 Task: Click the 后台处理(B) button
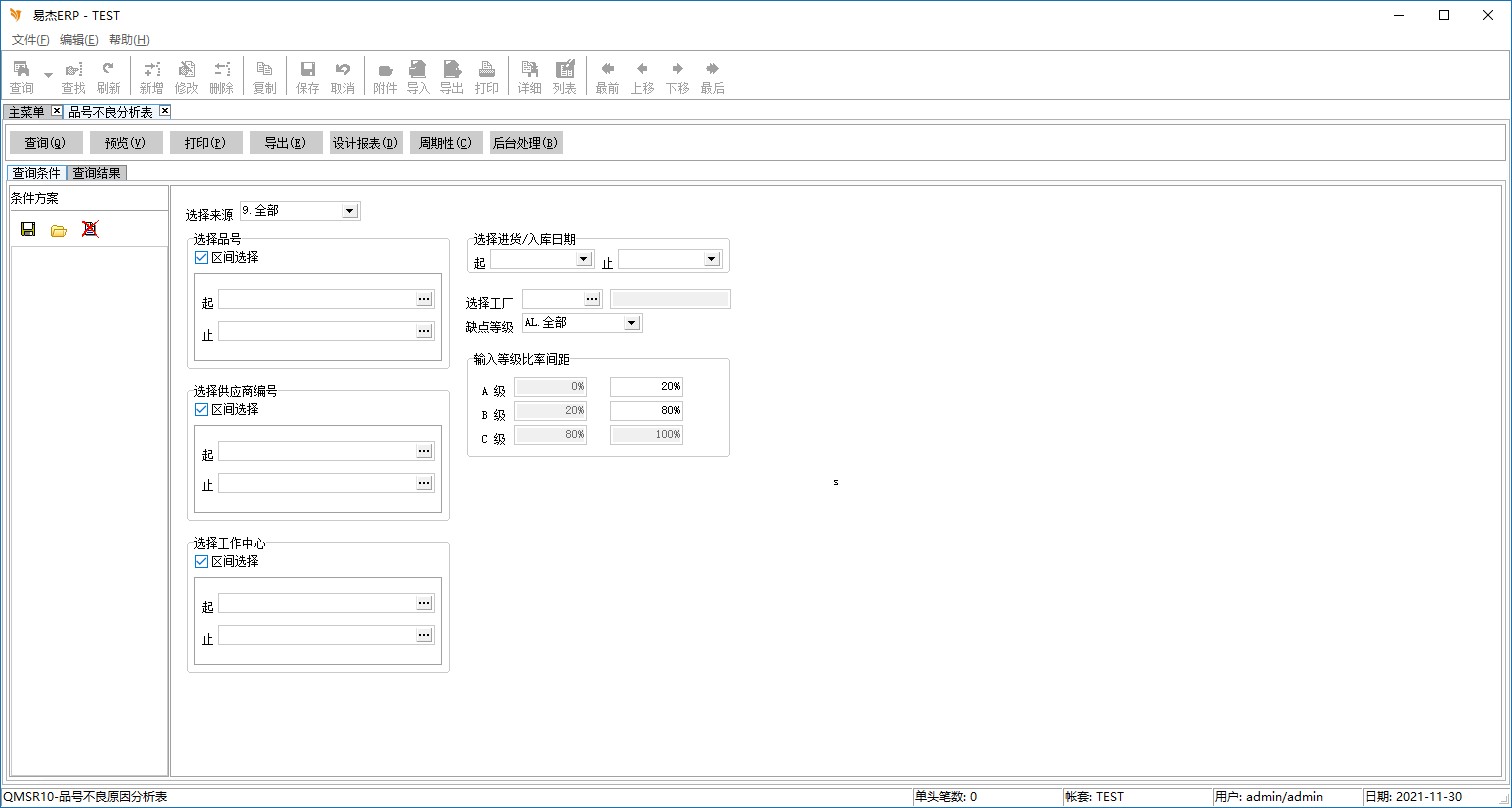[x=525, y=143]
